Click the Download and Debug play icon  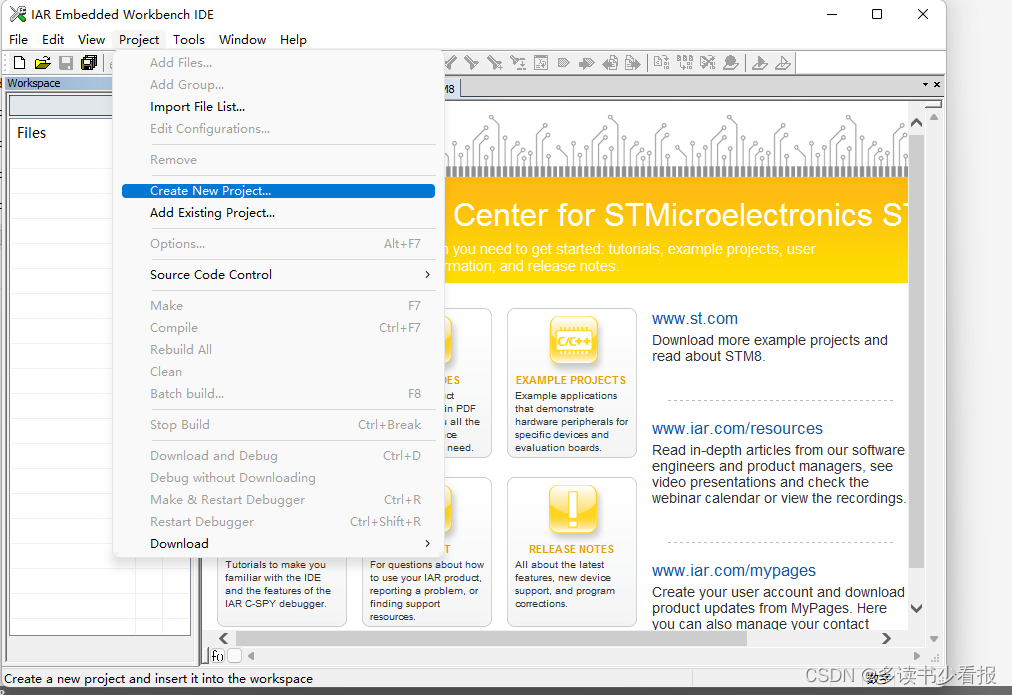[x=760, y=63]
